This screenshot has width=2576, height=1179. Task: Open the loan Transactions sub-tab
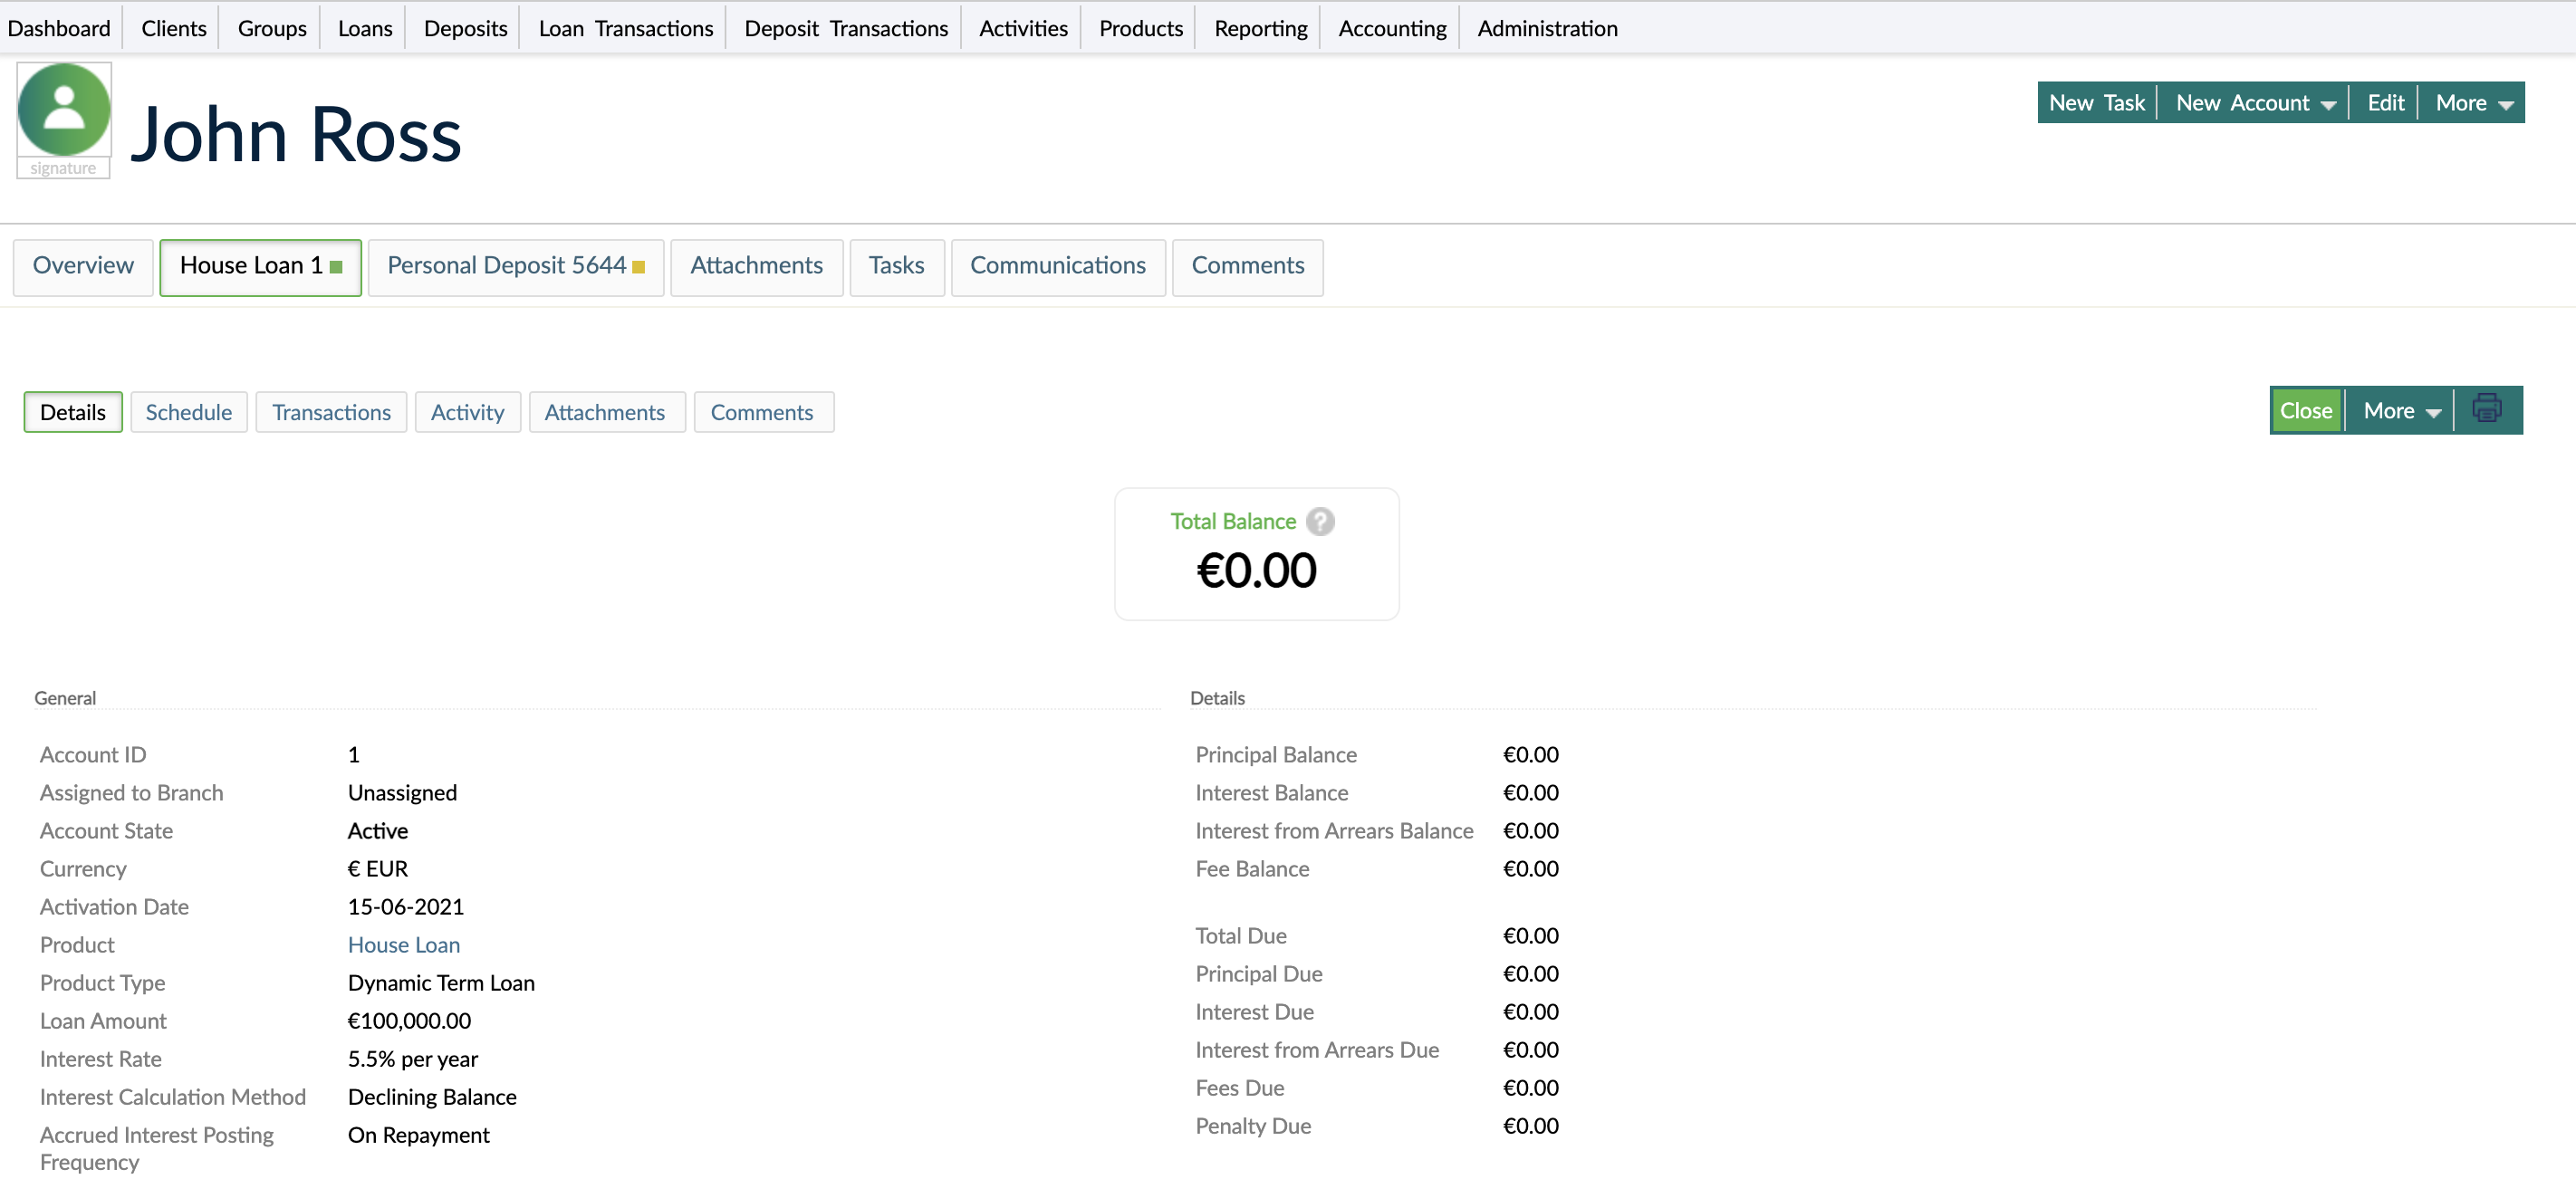click(331, 412)
